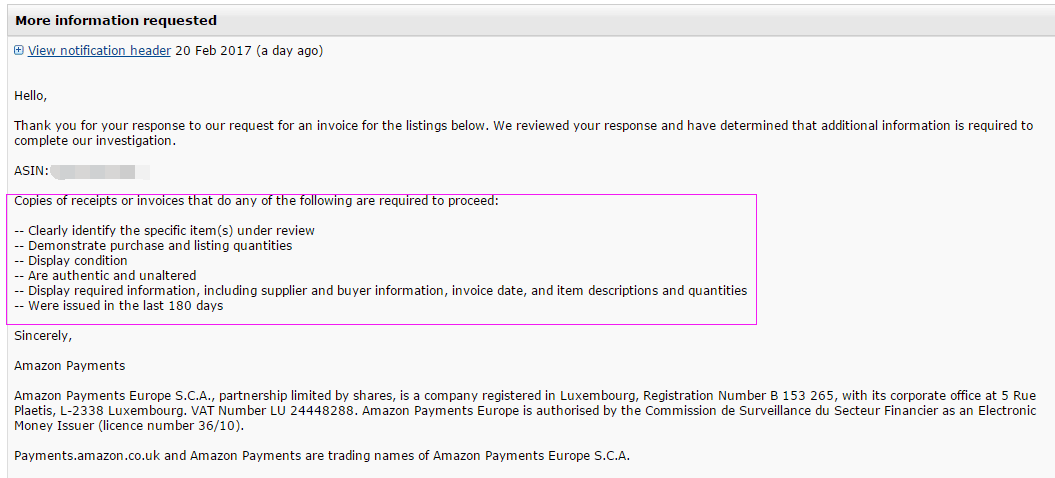The width and height of the screenshot is (1055, 478).
Task: Click the Hello greeting line
Action: (31, 96)
